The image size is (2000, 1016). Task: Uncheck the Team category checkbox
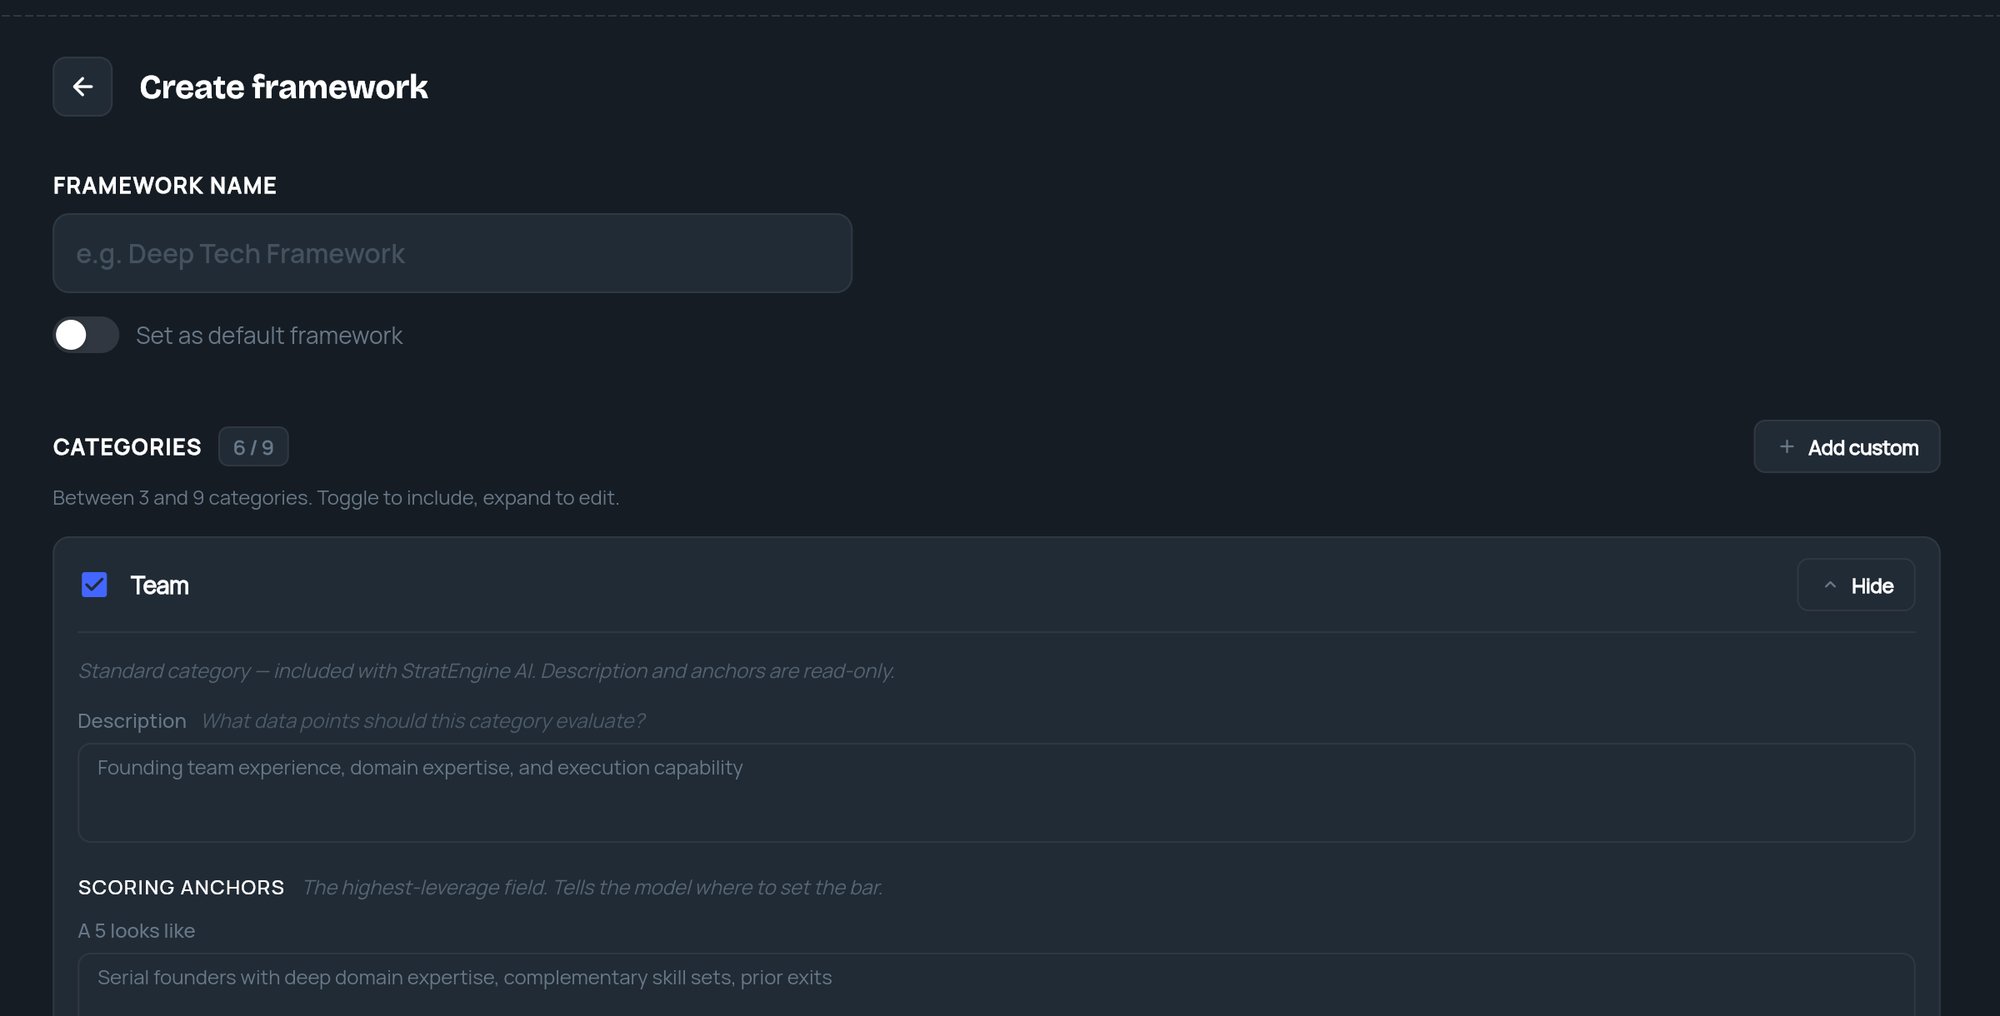[94, 585]
